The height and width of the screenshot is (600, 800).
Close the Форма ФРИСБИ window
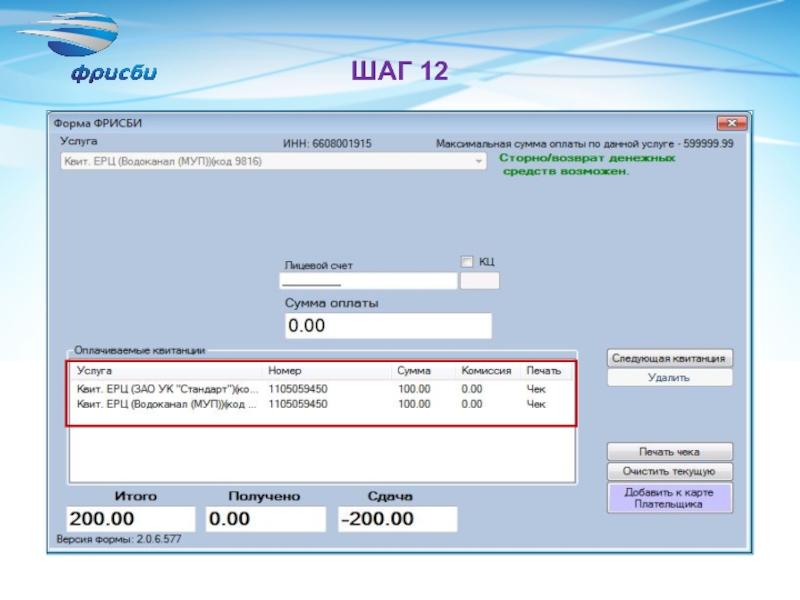tap(732, 123)
